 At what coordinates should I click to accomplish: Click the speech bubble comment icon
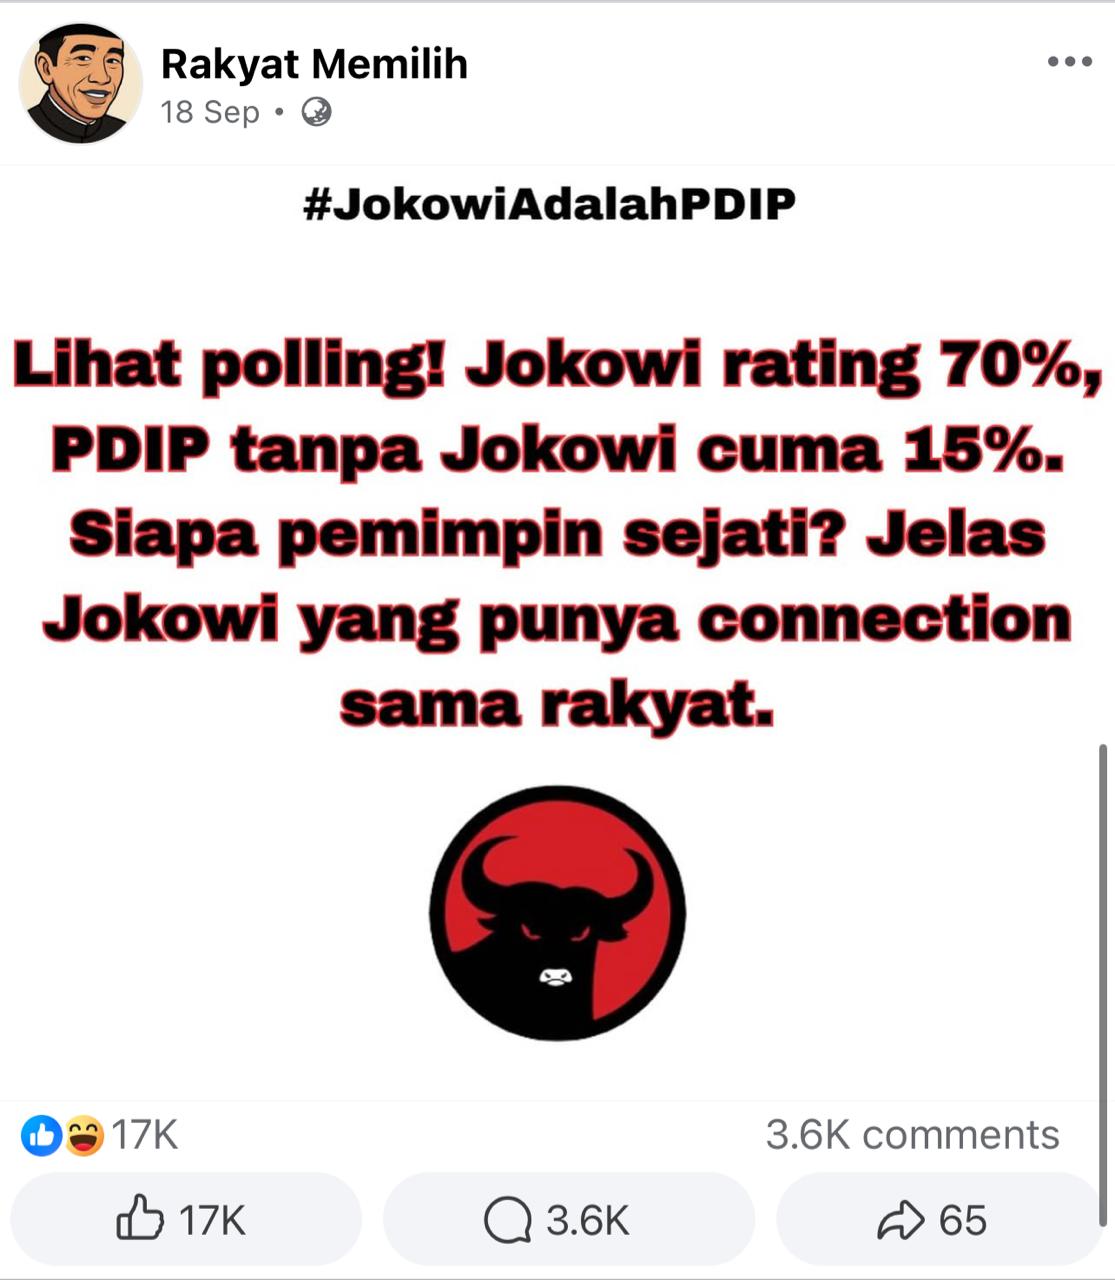507,1220
